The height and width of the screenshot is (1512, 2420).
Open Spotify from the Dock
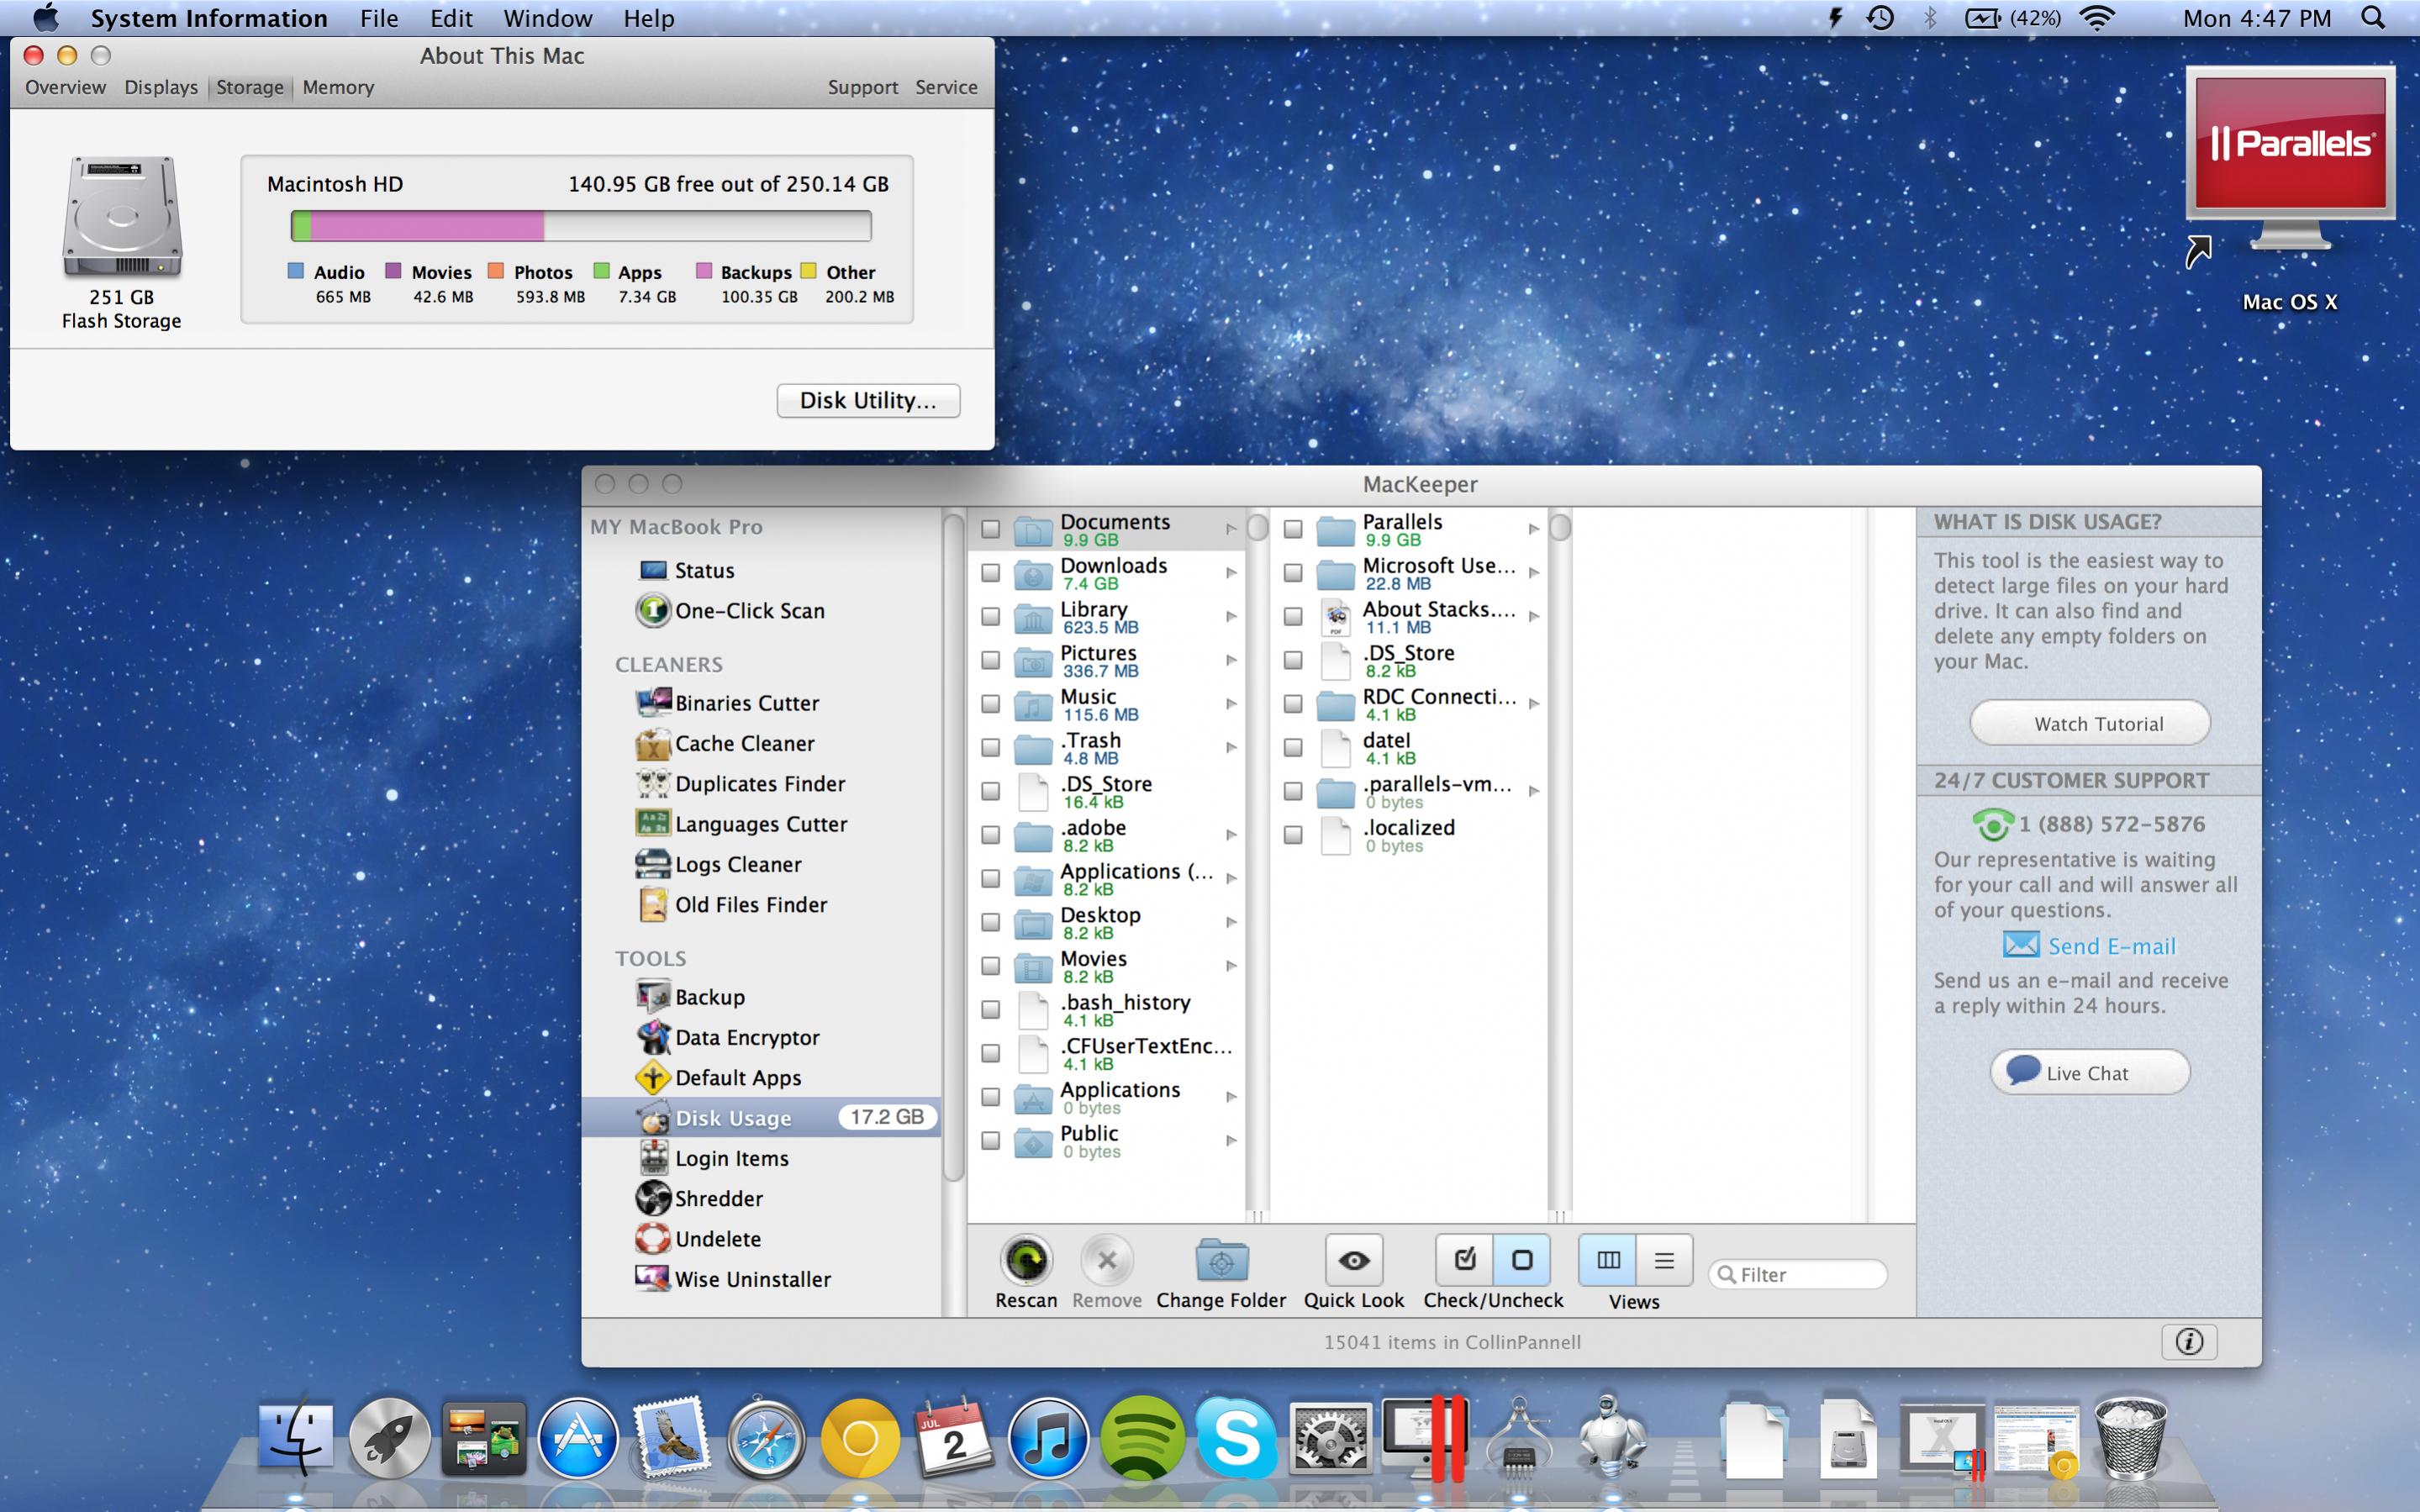1142,1439
